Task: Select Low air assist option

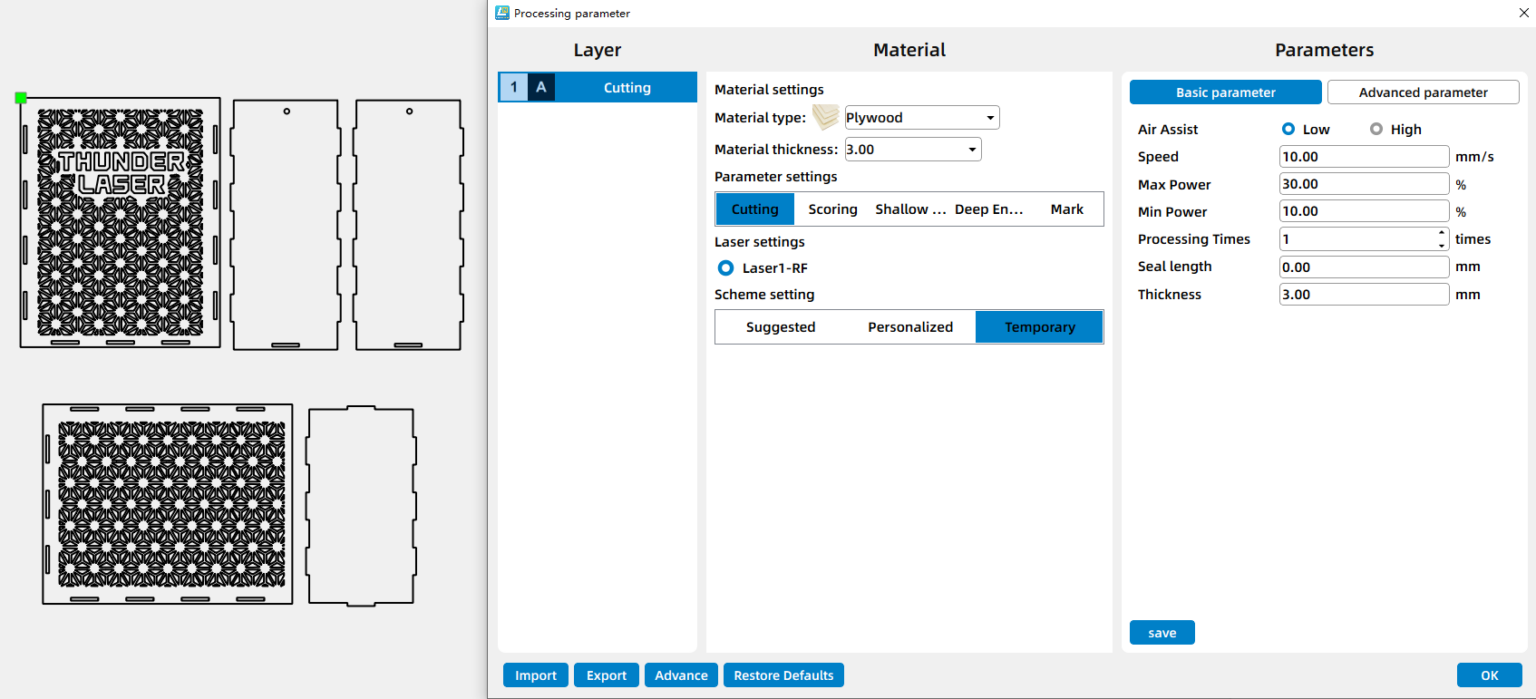Action: coord(1289,129)
